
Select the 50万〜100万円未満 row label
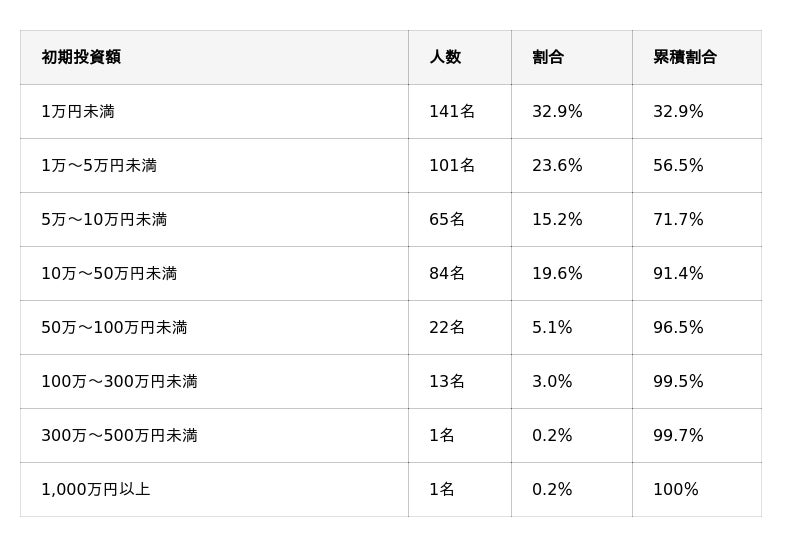click(x=114, y=327)
